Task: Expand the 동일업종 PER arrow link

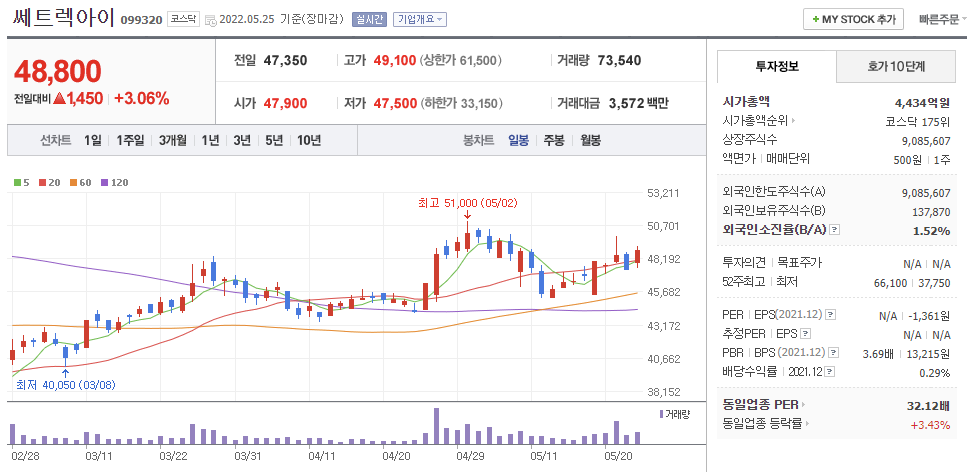Action: [x=764, y=405]
